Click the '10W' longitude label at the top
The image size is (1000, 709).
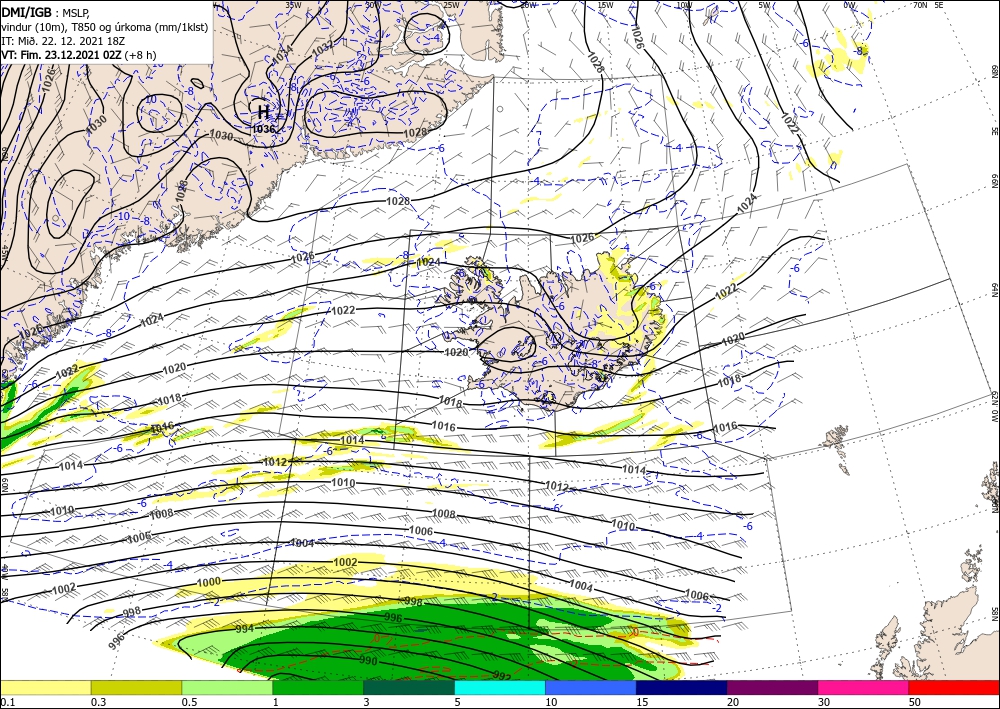[684, 5]
